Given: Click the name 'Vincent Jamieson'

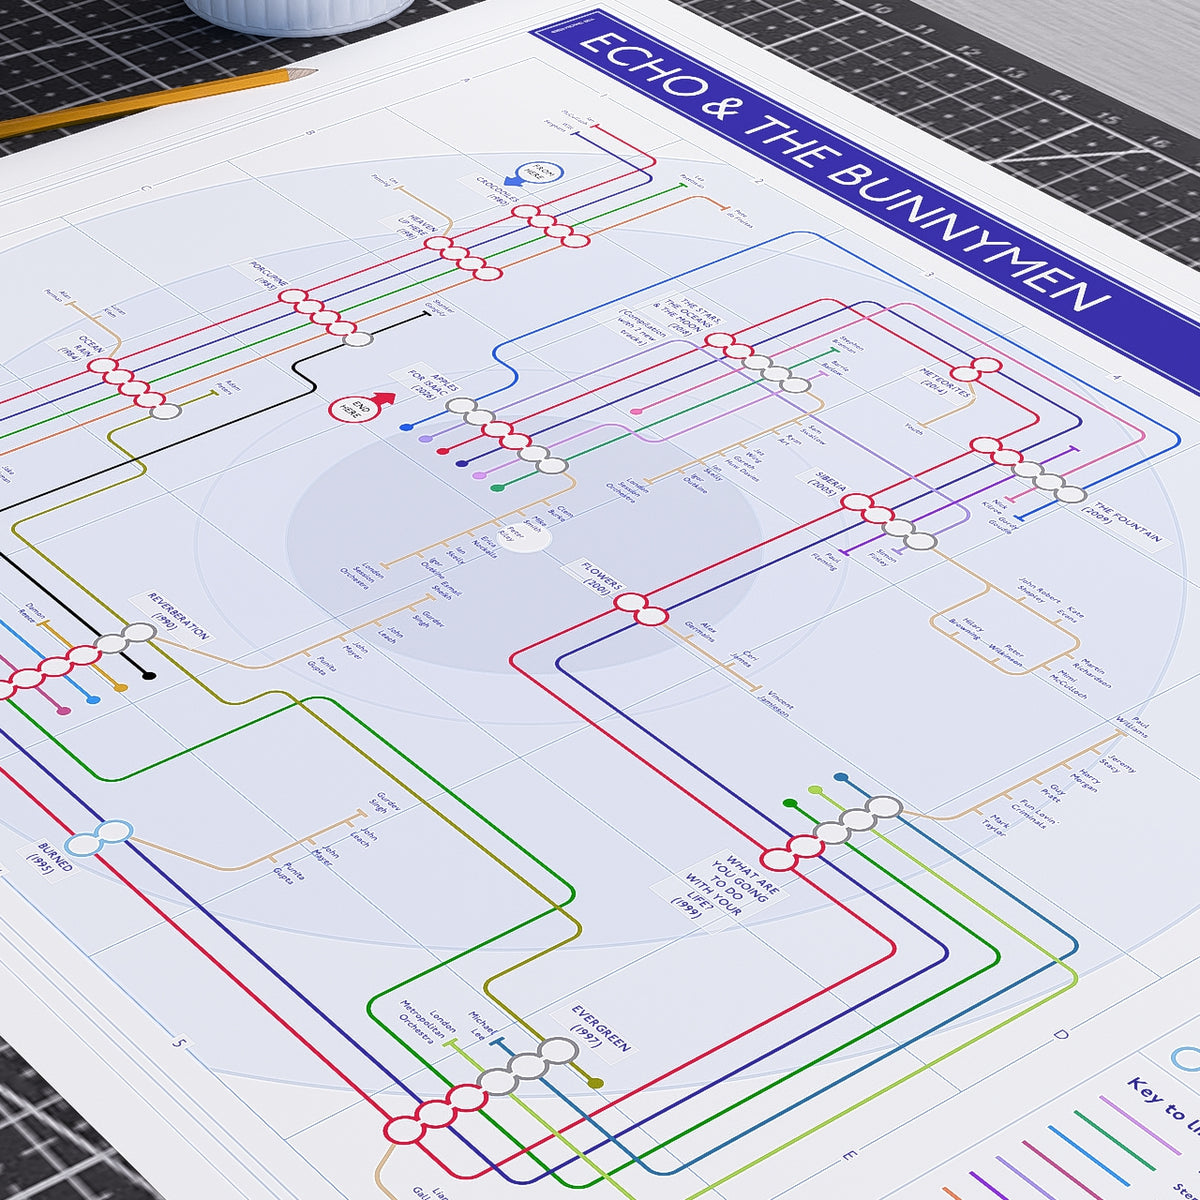Looking at the screenshot, I should click(x=776, y=702).
